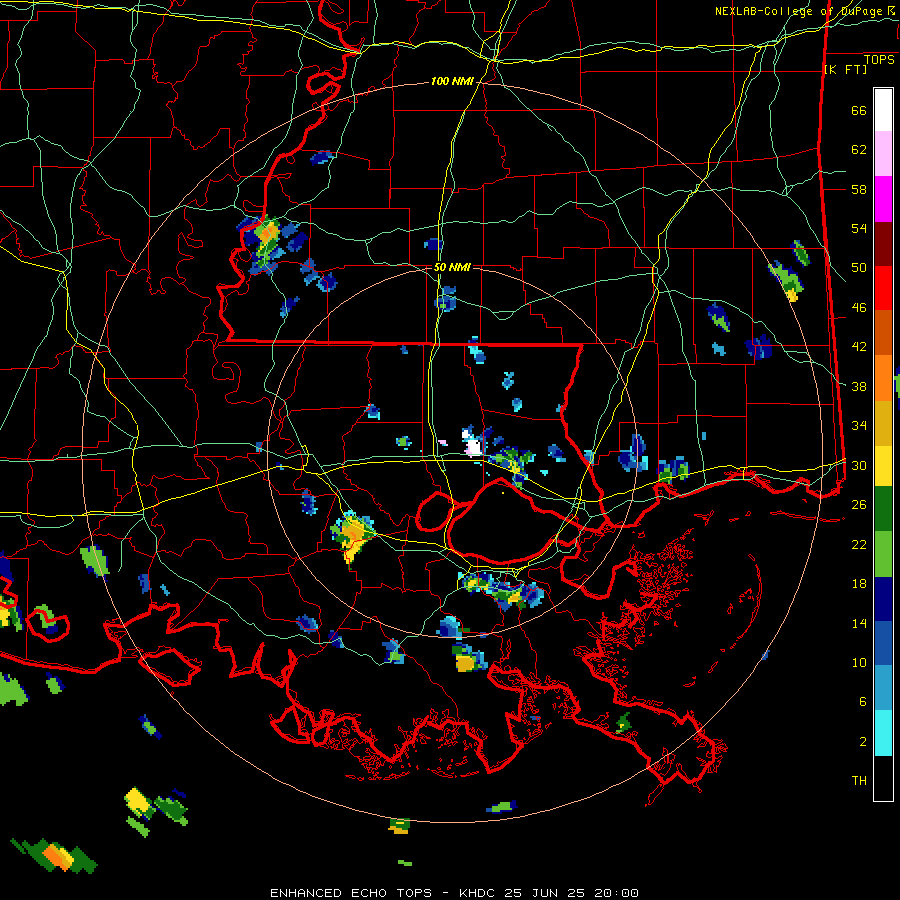Select the bright red legend swatch

click(883, 288)
